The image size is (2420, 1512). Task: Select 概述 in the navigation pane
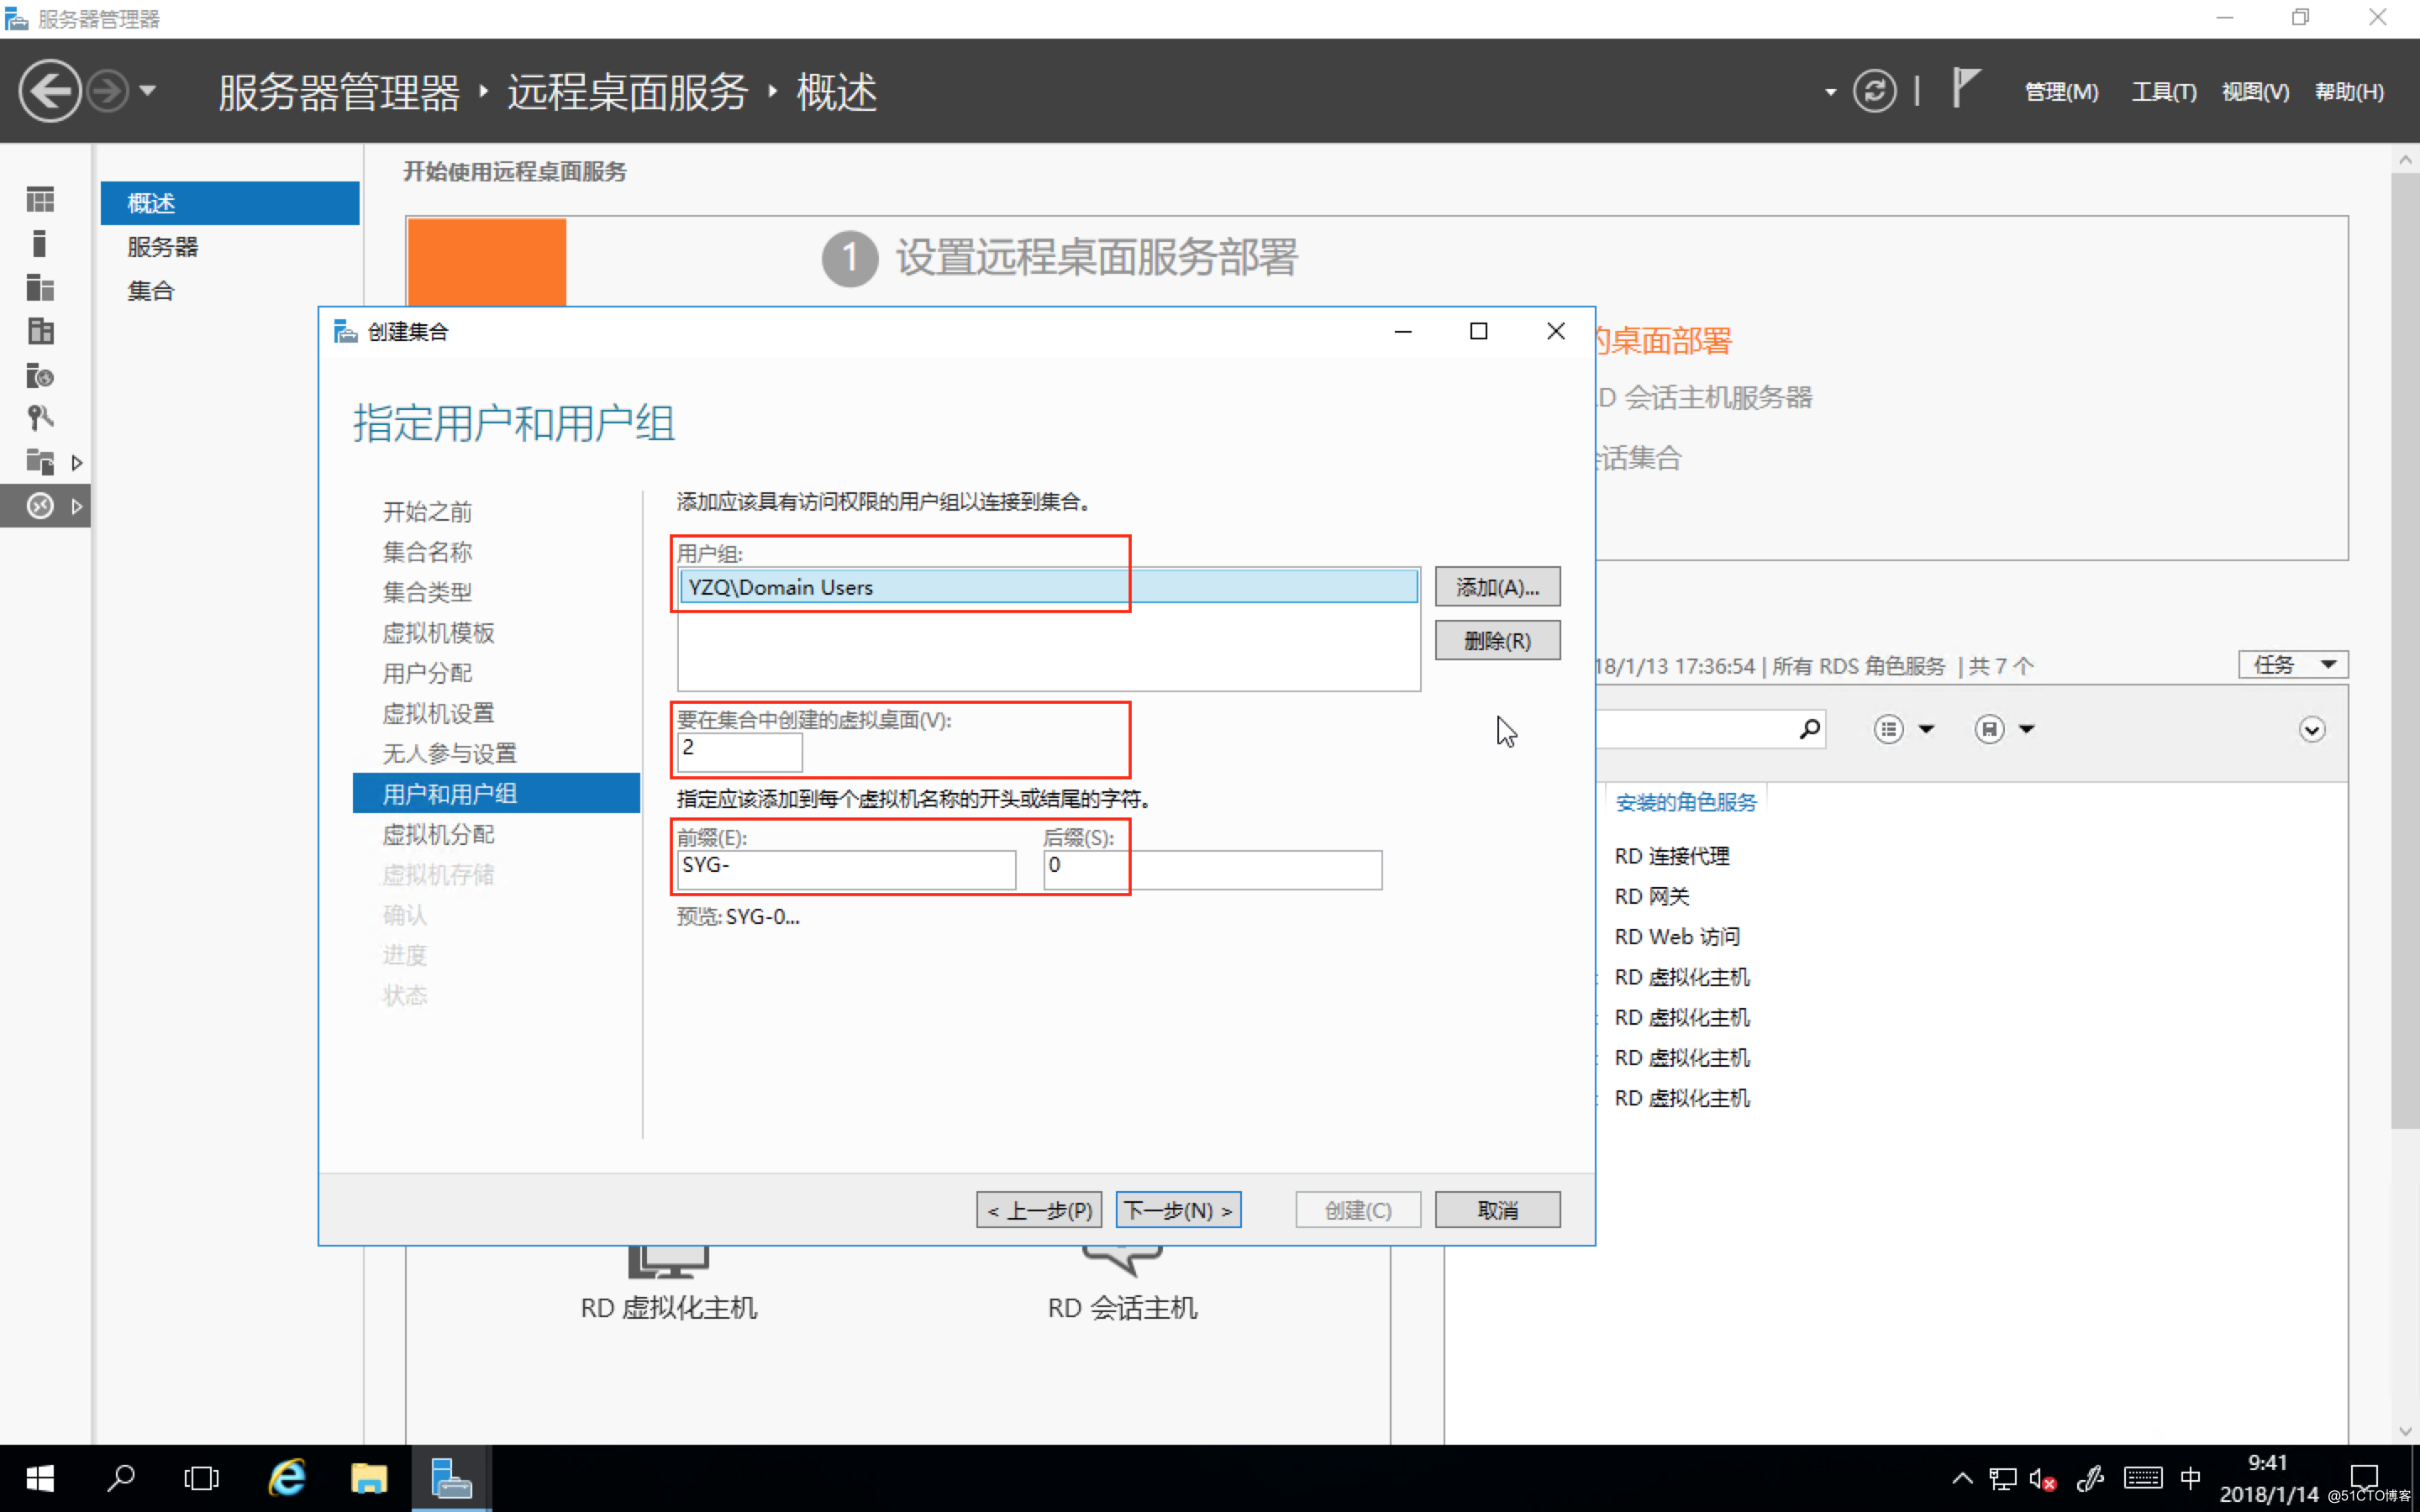pyautogui.click(x=230, y=203)
